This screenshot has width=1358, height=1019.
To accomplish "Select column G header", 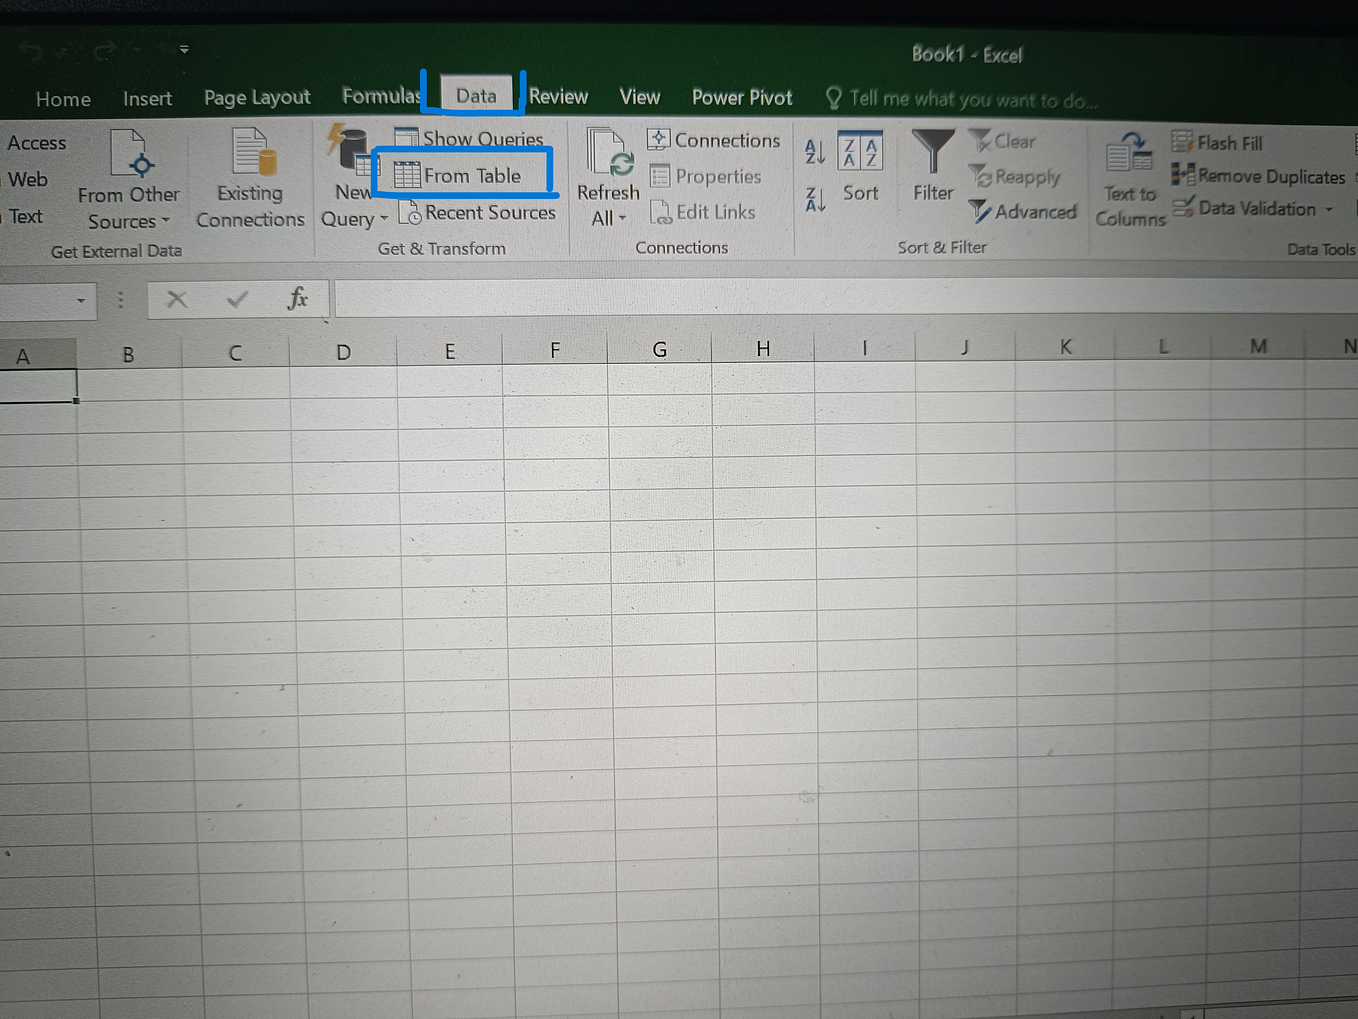I will [659, 349].
